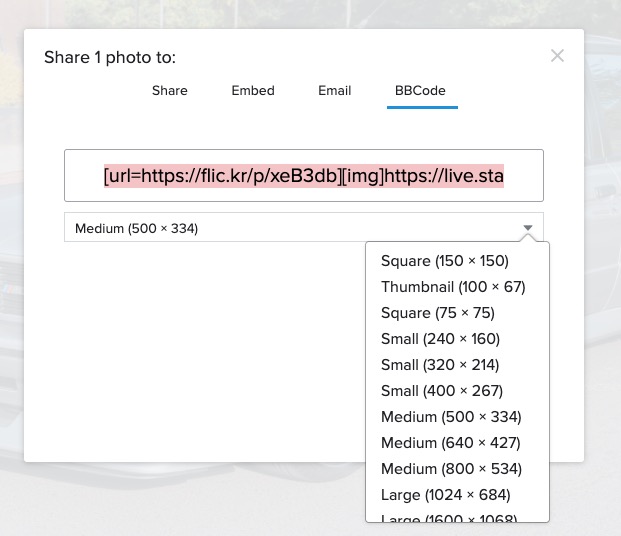This screenshot has width=621, height=536.
Task: Click the size dropdown arrow icon
Action: [x=528, y=228]
